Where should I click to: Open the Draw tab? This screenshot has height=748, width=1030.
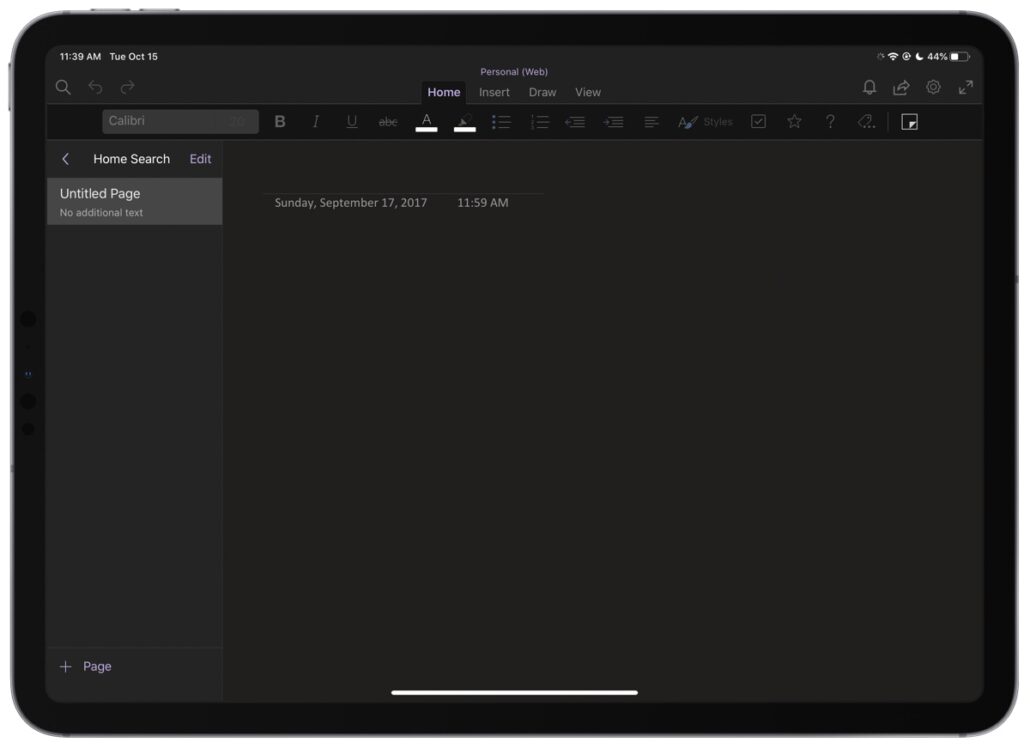pyautogui.click(x=542, y=92)
